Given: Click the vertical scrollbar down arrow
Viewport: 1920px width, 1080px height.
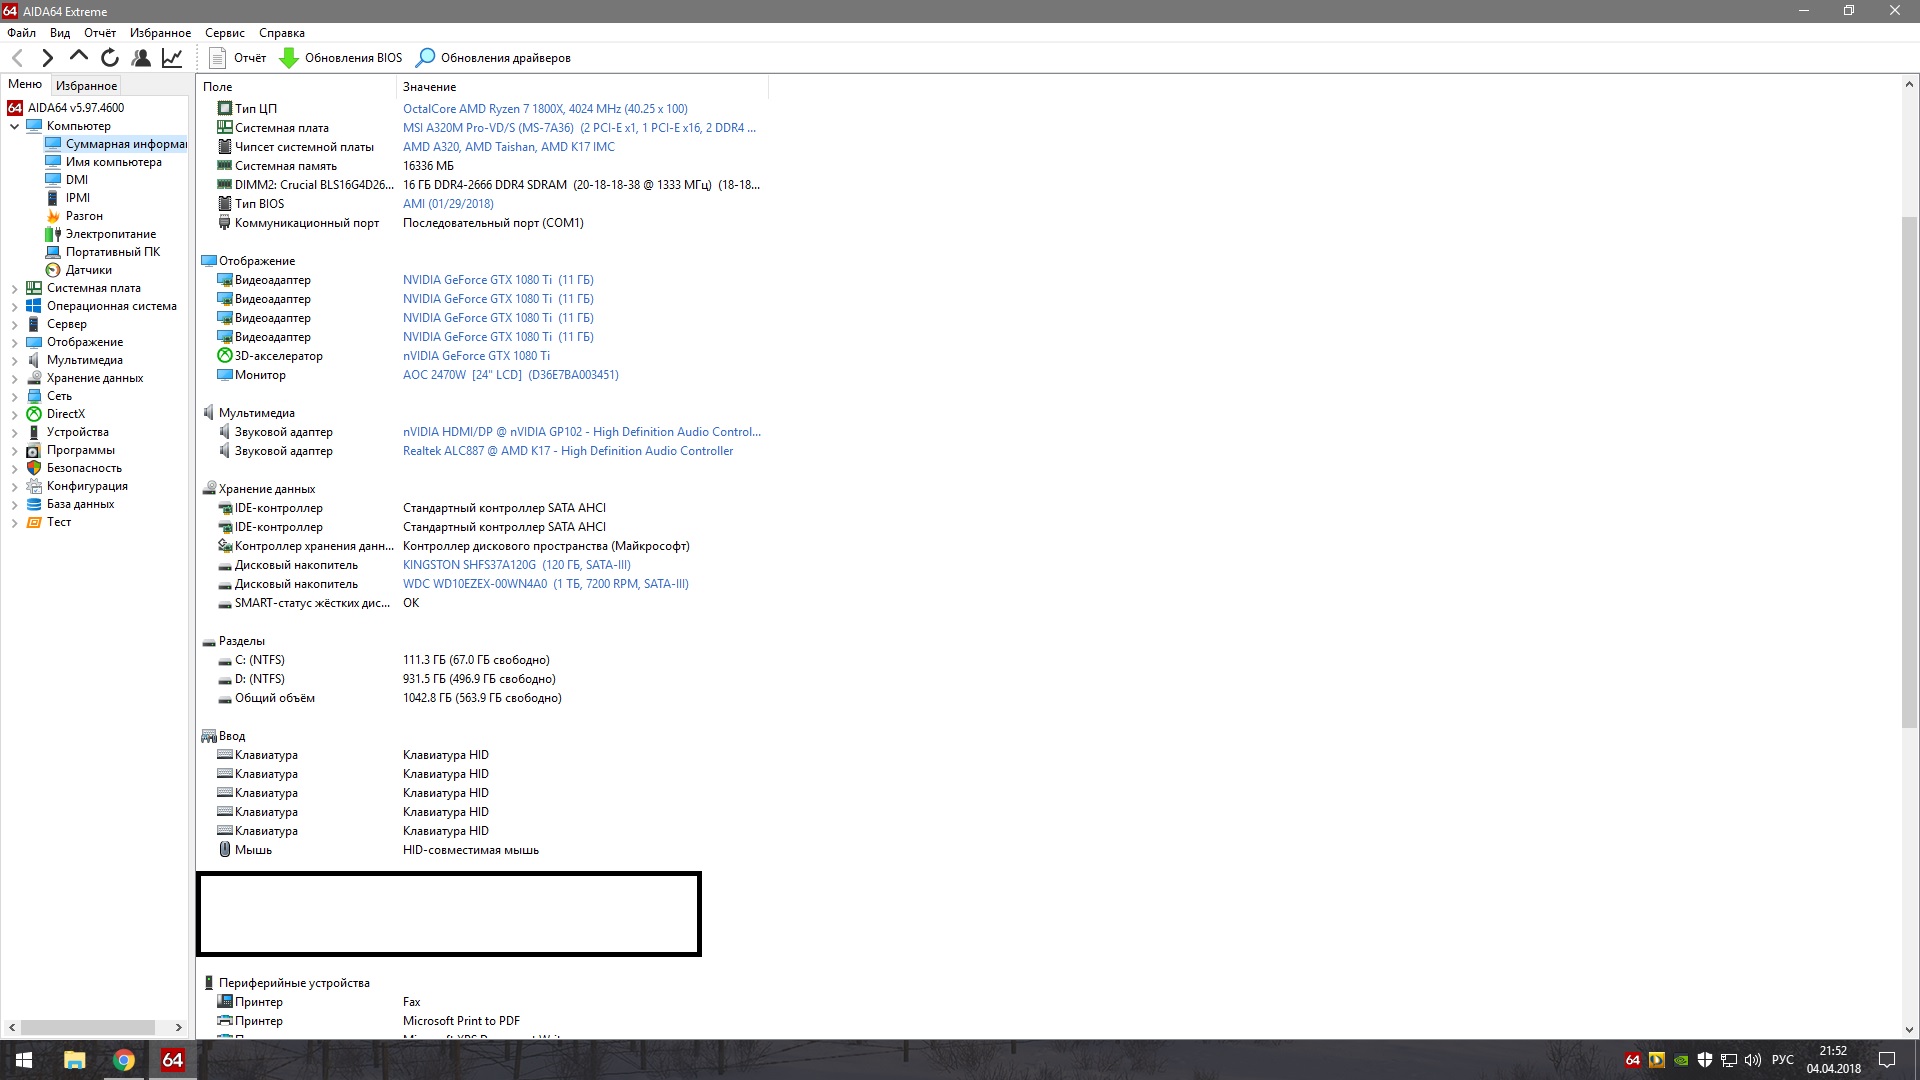Looking at the screenshot, I should [x=1908, y=1029].
